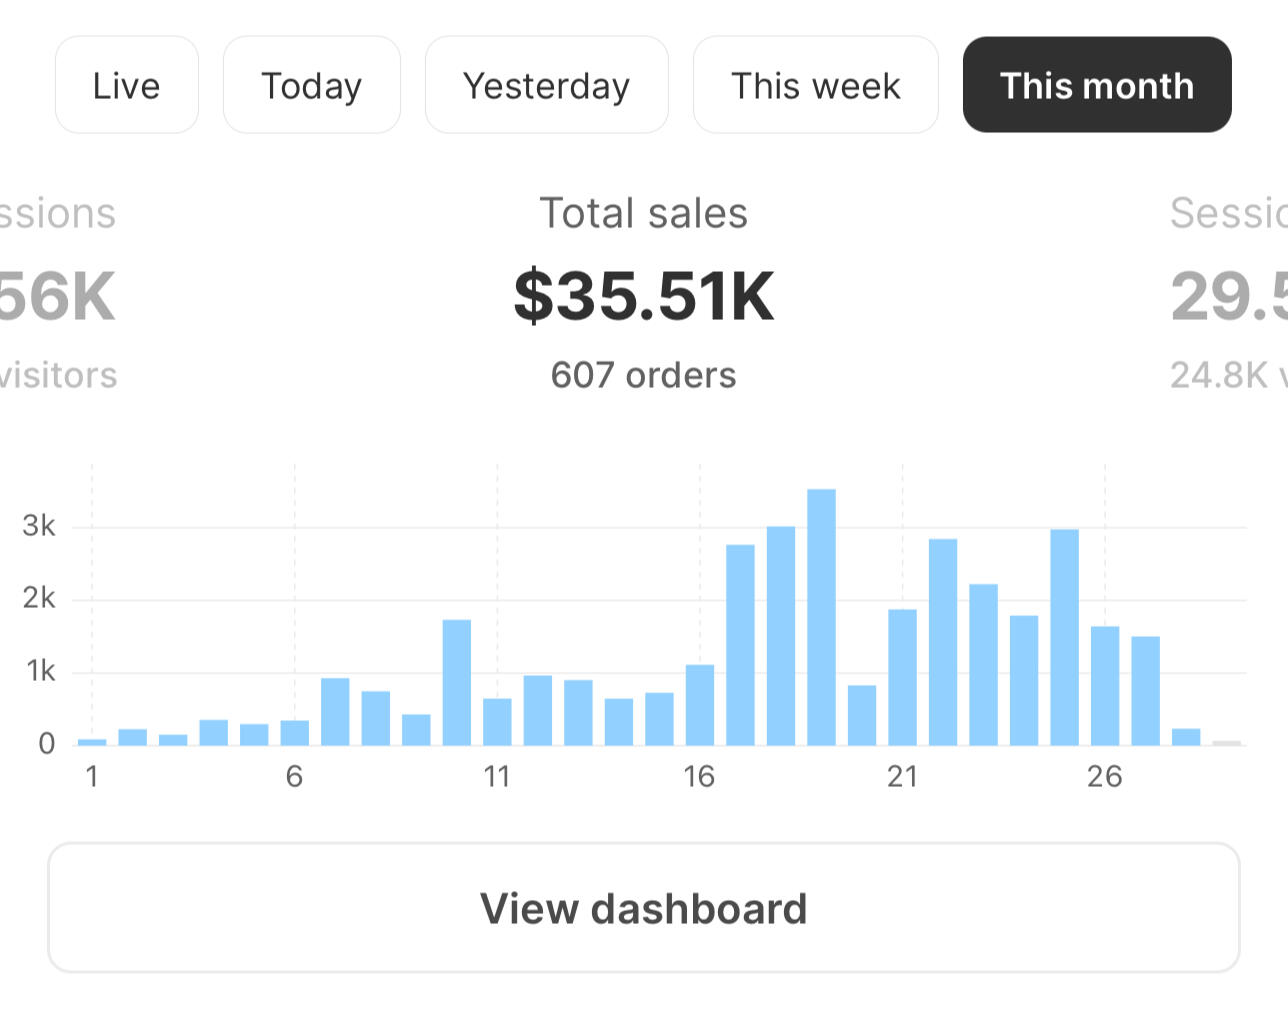
Task: Select the This month tab
Action: 1096,85
